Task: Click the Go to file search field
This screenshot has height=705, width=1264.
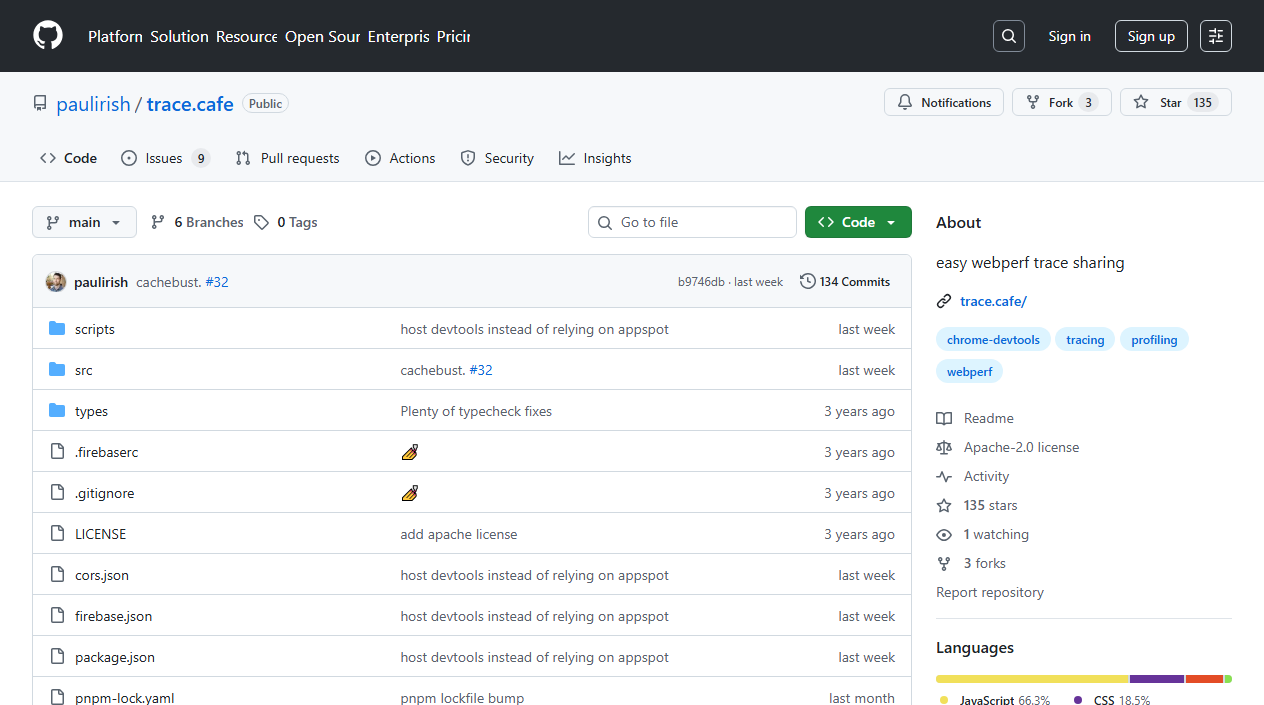Action: [692, 222]
